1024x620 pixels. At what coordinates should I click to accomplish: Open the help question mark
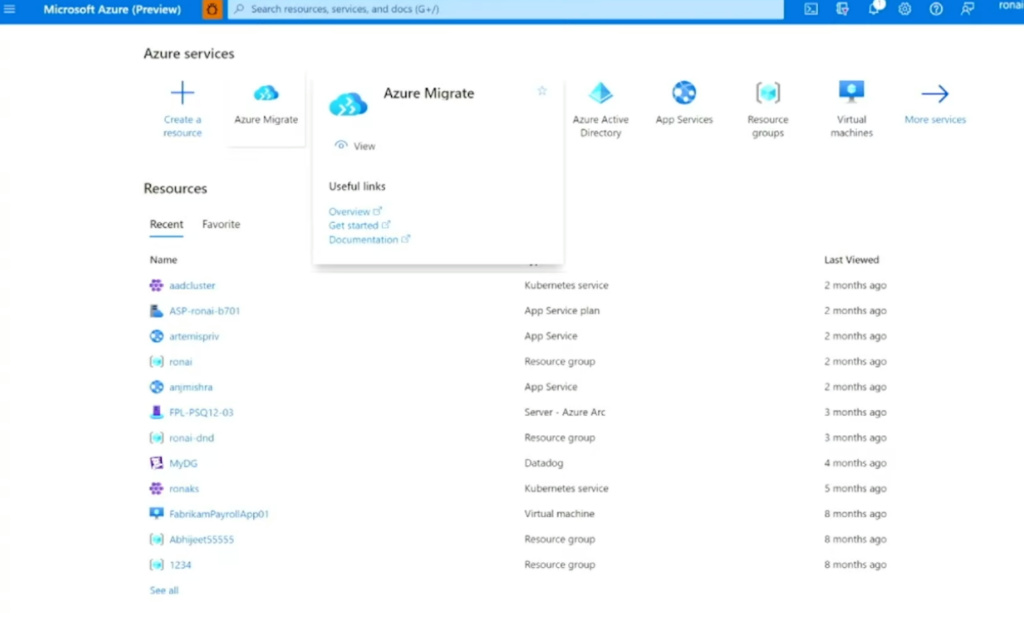936,9
